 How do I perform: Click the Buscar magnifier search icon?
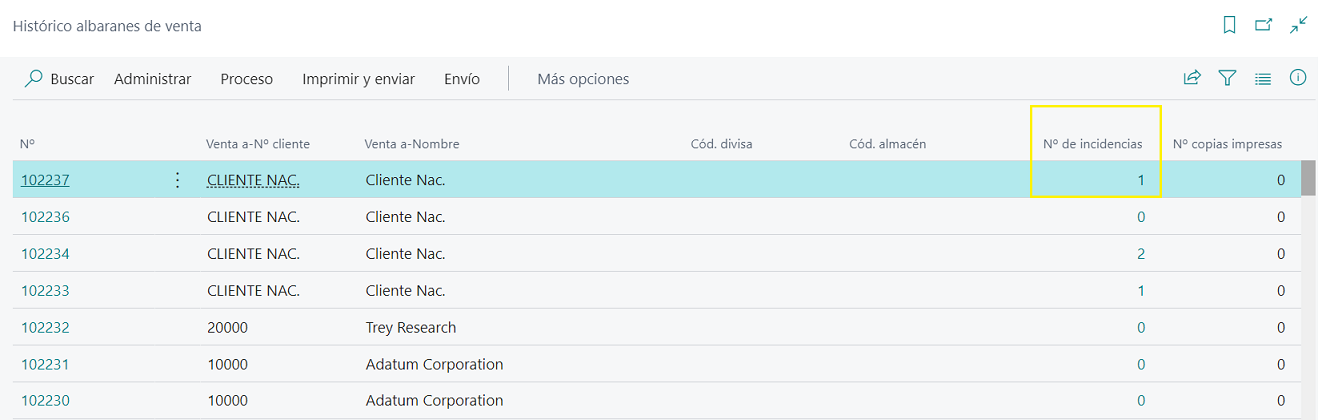(x=34, y=79)
